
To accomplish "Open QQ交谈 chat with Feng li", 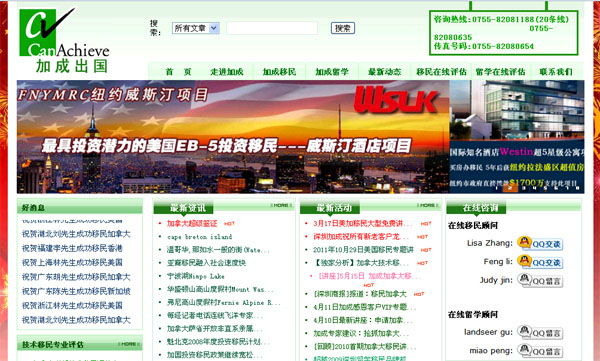I will click(540, 262).
